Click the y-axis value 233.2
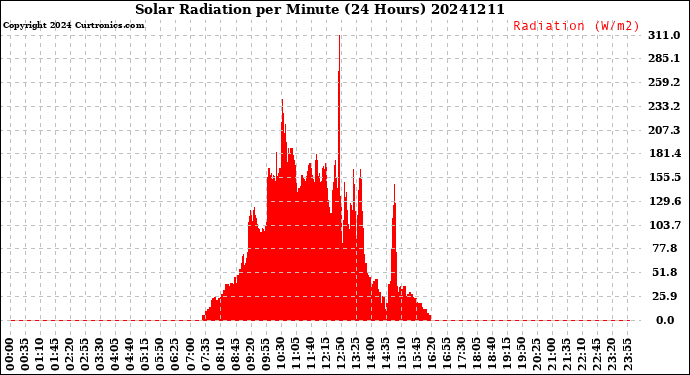Screen dimensions: 690x375 664,106
